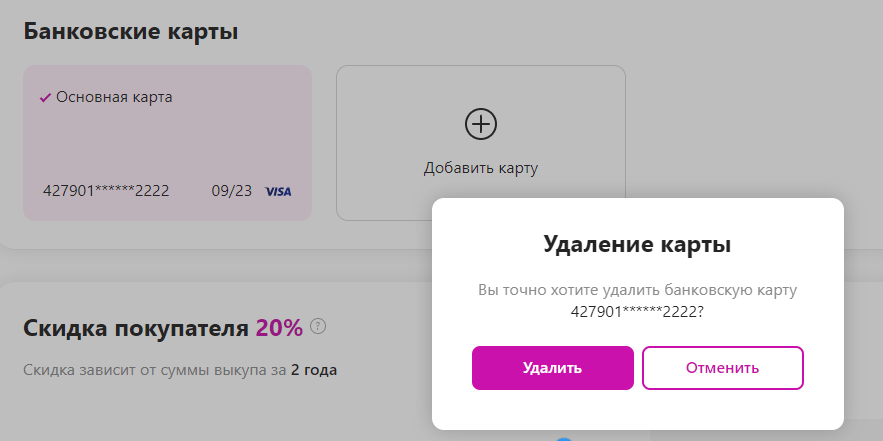The width and height of the screenshot is (883, 441).
Task: Click the 20% discount value
Action: [x=279, y=328]
